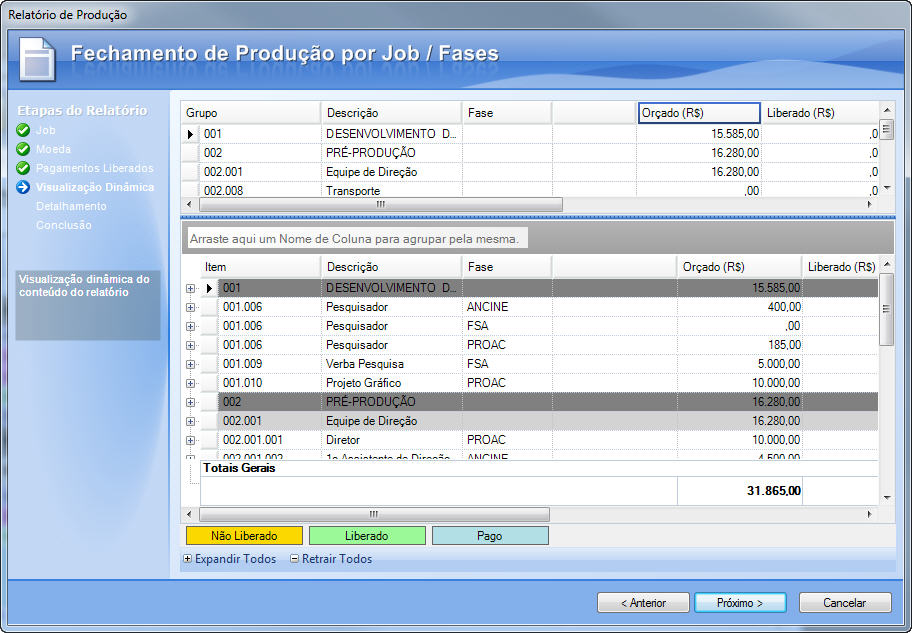The height and width of the screenshot is (633, 912).
Task: Expand the 002.001.001 Diretor row
Action: pyautogui.click(x=190, y=440)
